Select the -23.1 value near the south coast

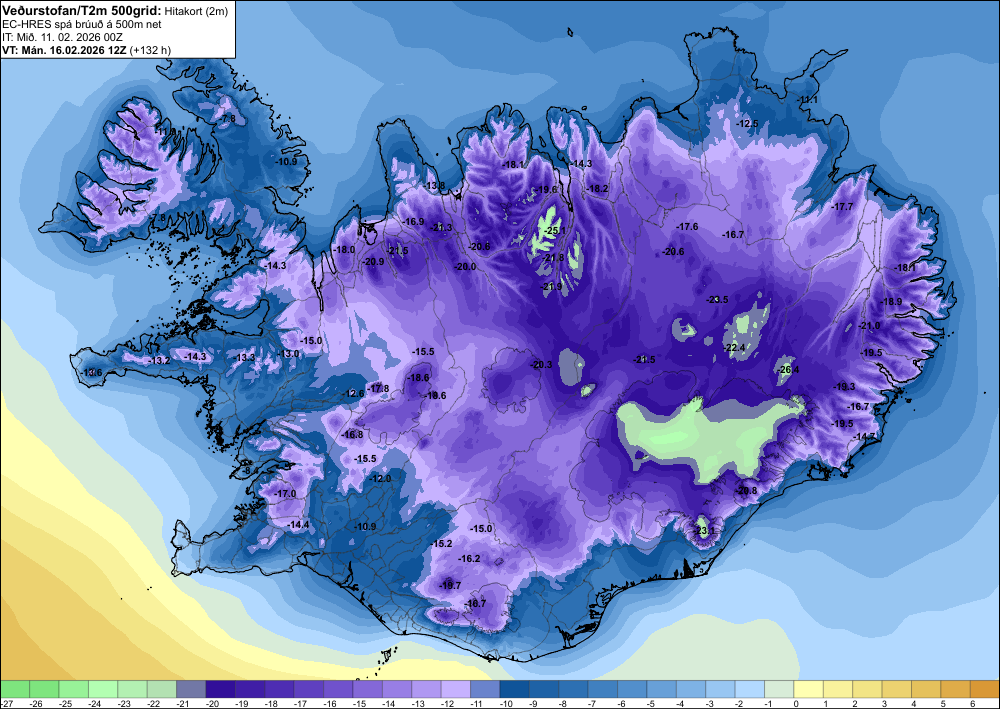(x=704, y=530)
